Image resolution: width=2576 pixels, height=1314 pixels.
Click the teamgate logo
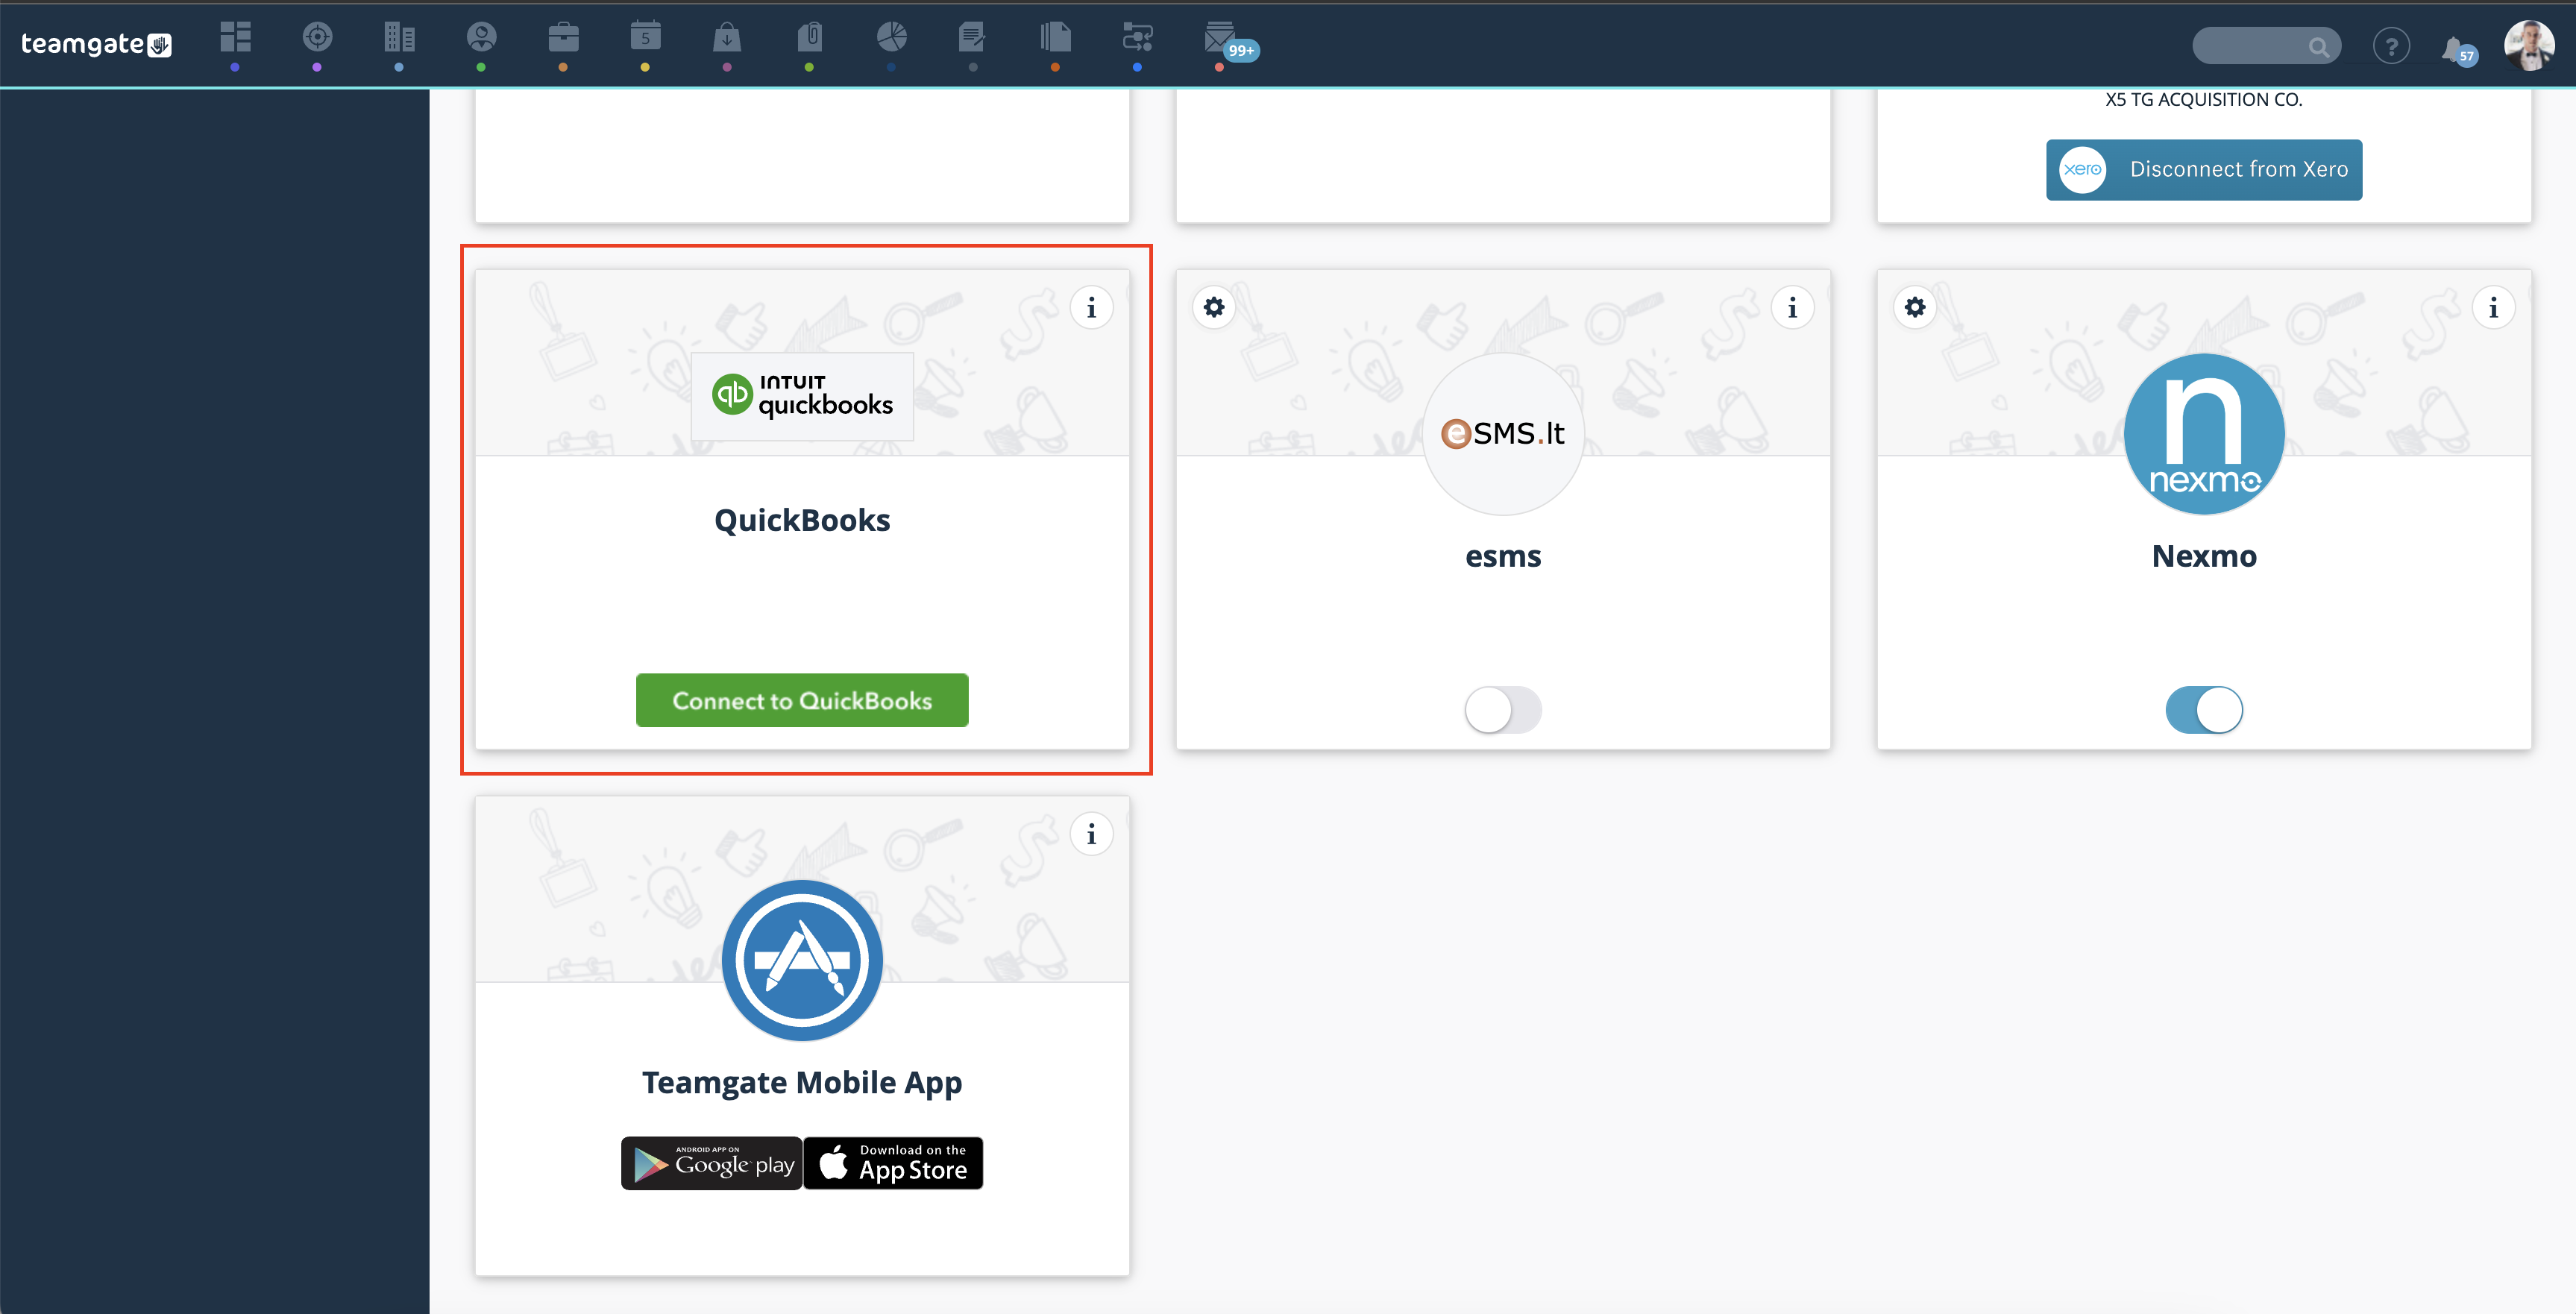pyautogui.click(x=96, y=44)
